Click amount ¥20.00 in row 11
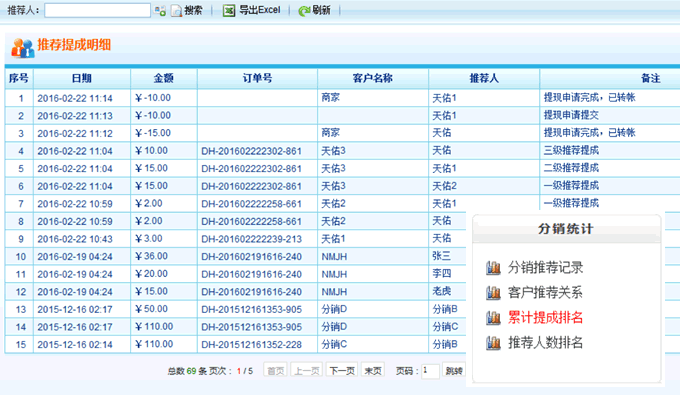 (x=151, y=274)
